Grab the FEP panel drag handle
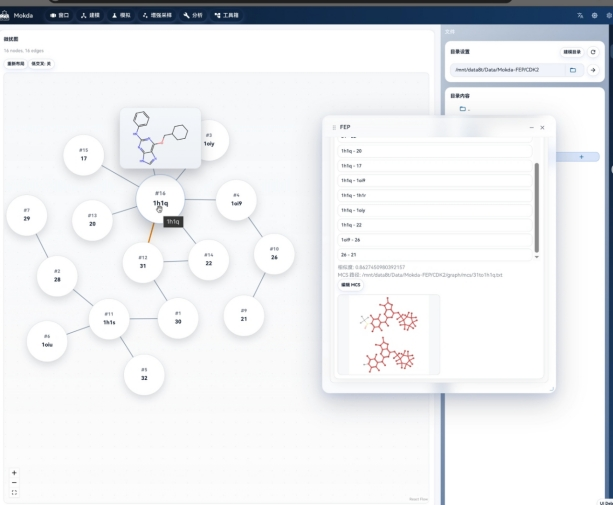The height and width of the screenshot is (505, 613). [x=334, y=127]
